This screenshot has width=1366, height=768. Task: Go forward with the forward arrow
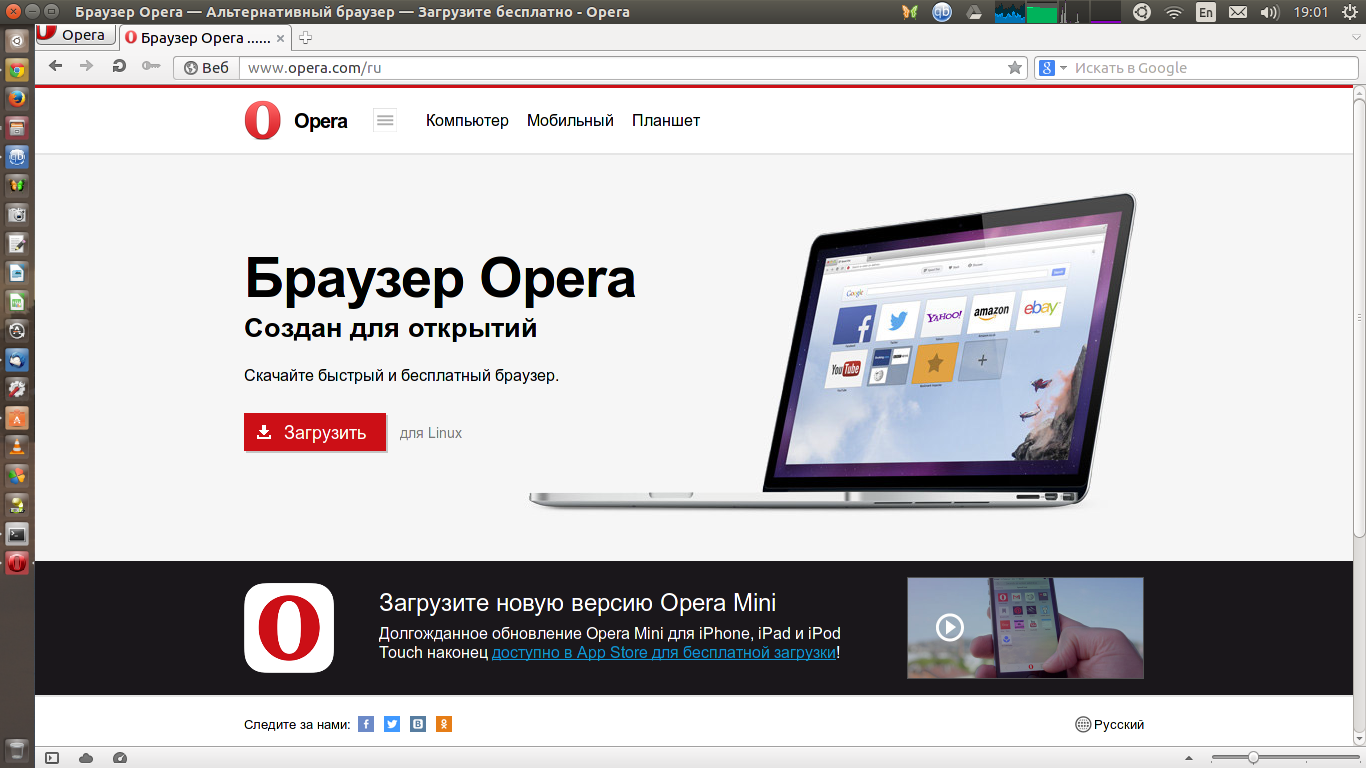coord(87,66)
